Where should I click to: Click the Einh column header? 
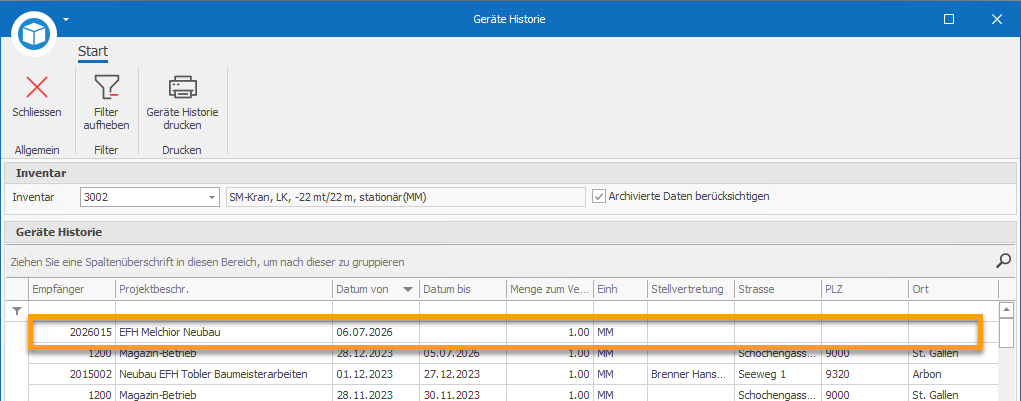coord(620,289)
